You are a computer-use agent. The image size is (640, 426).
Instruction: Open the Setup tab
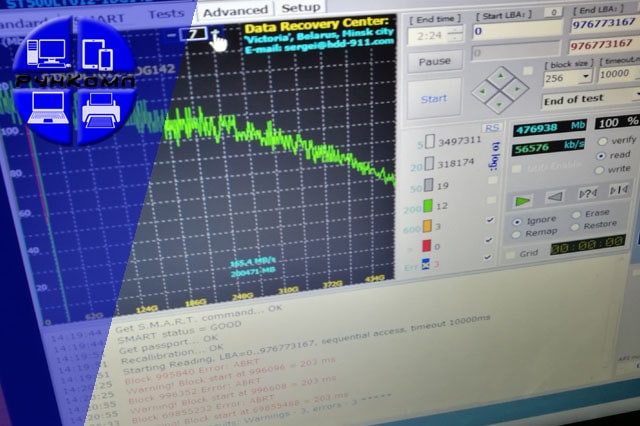click(x=301, y=8)
